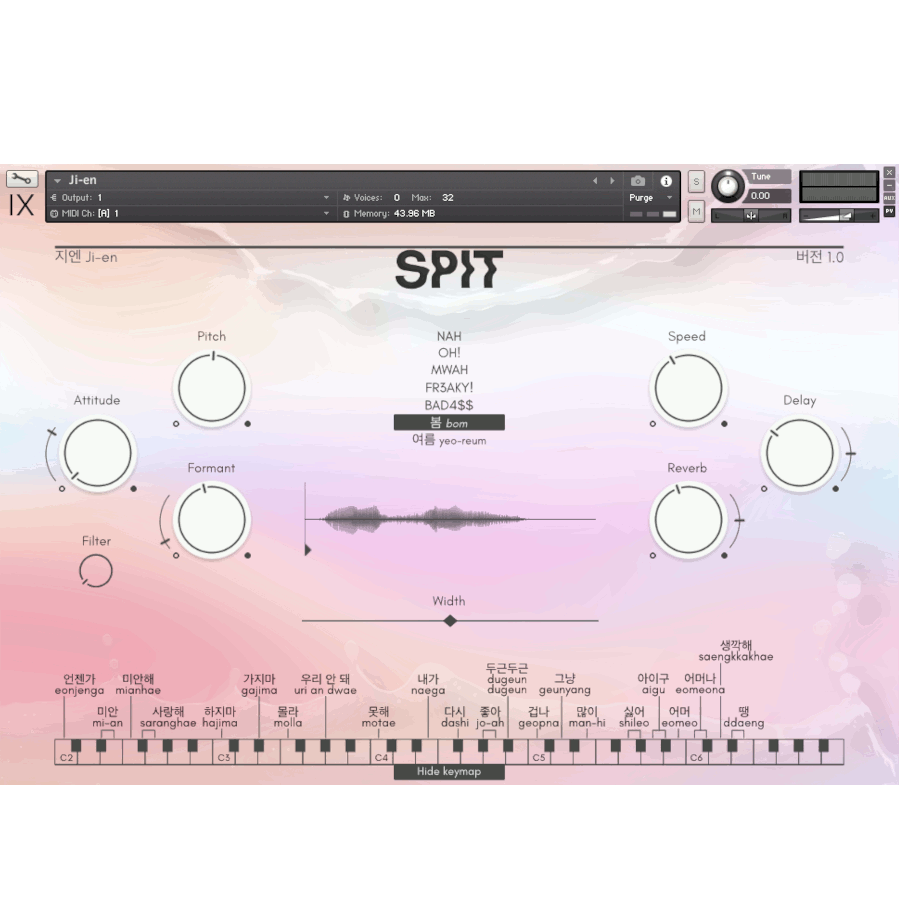Click Hide keymap to collapse the keyboard
900x900 pixels.
coord(450,771)
